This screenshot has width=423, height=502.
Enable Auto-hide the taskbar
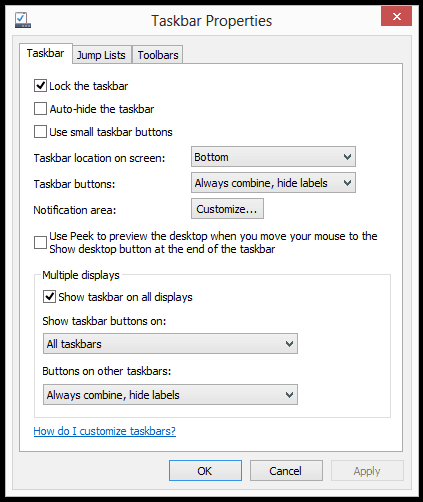[x=40, y=109]
